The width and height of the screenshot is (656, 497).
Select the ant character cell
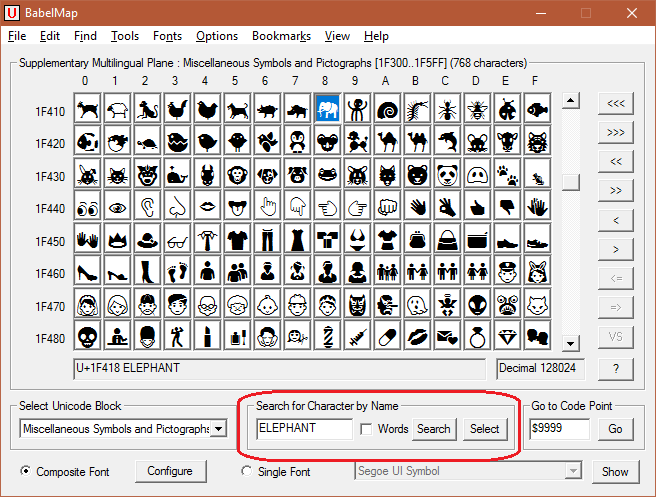[448, 108]
